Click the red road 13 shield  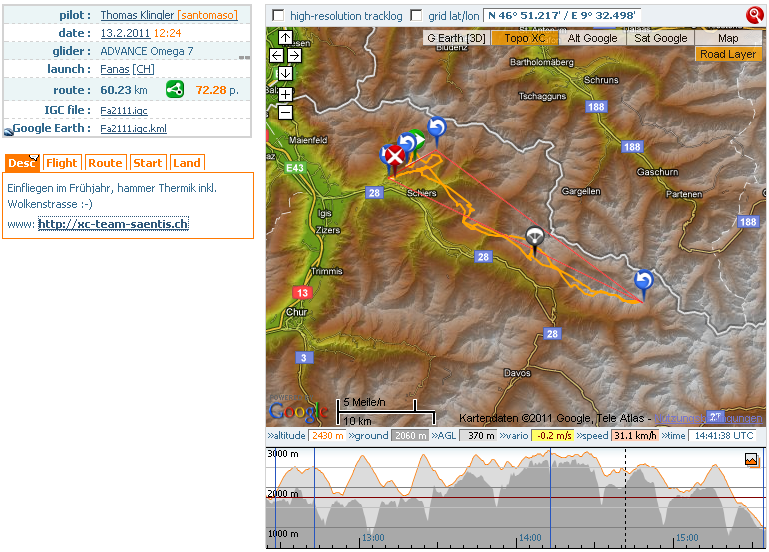[x=302, y=293]
